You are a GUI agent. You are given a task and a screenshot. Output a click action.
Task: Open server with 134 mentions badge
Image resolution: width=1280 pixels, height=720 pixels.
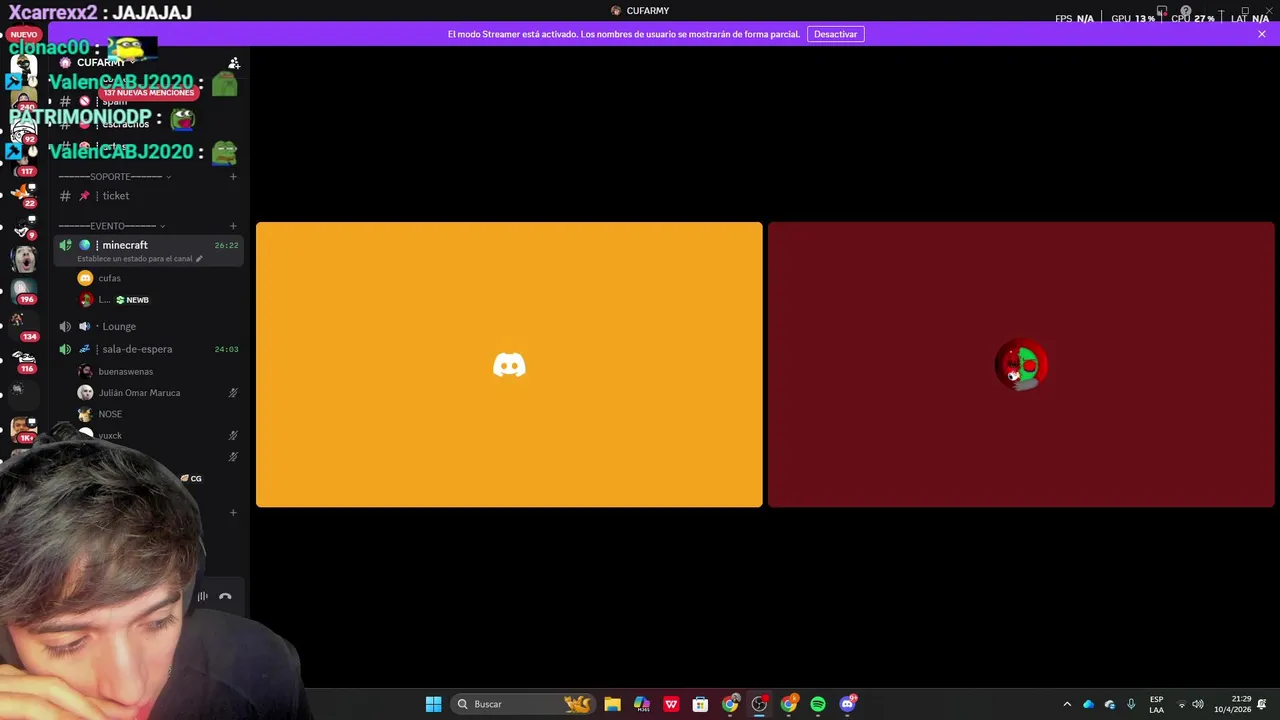(23, 325)
